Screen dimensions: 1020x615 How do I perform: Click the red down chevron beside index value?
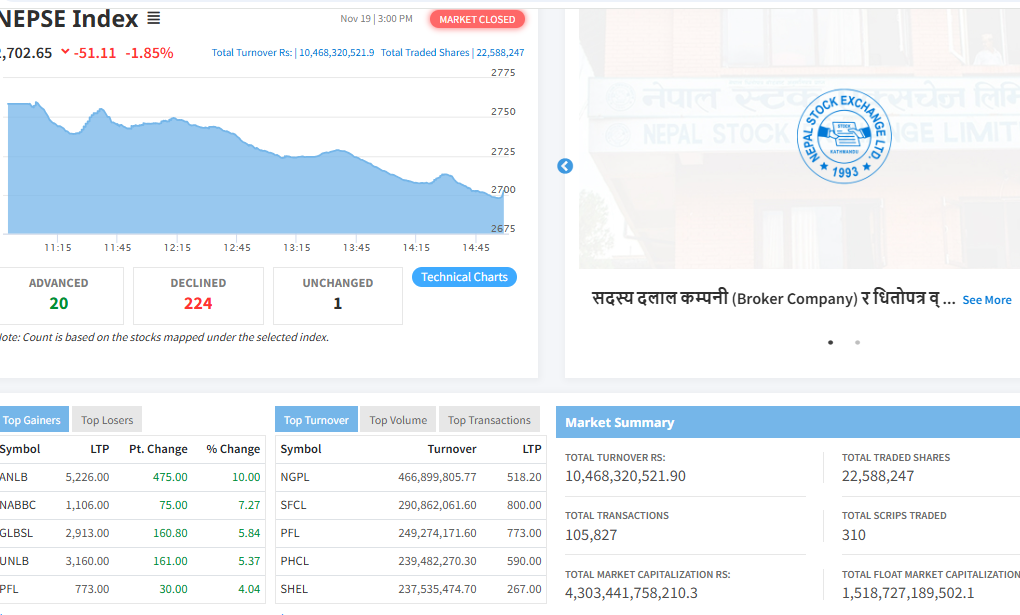(65, 51)
